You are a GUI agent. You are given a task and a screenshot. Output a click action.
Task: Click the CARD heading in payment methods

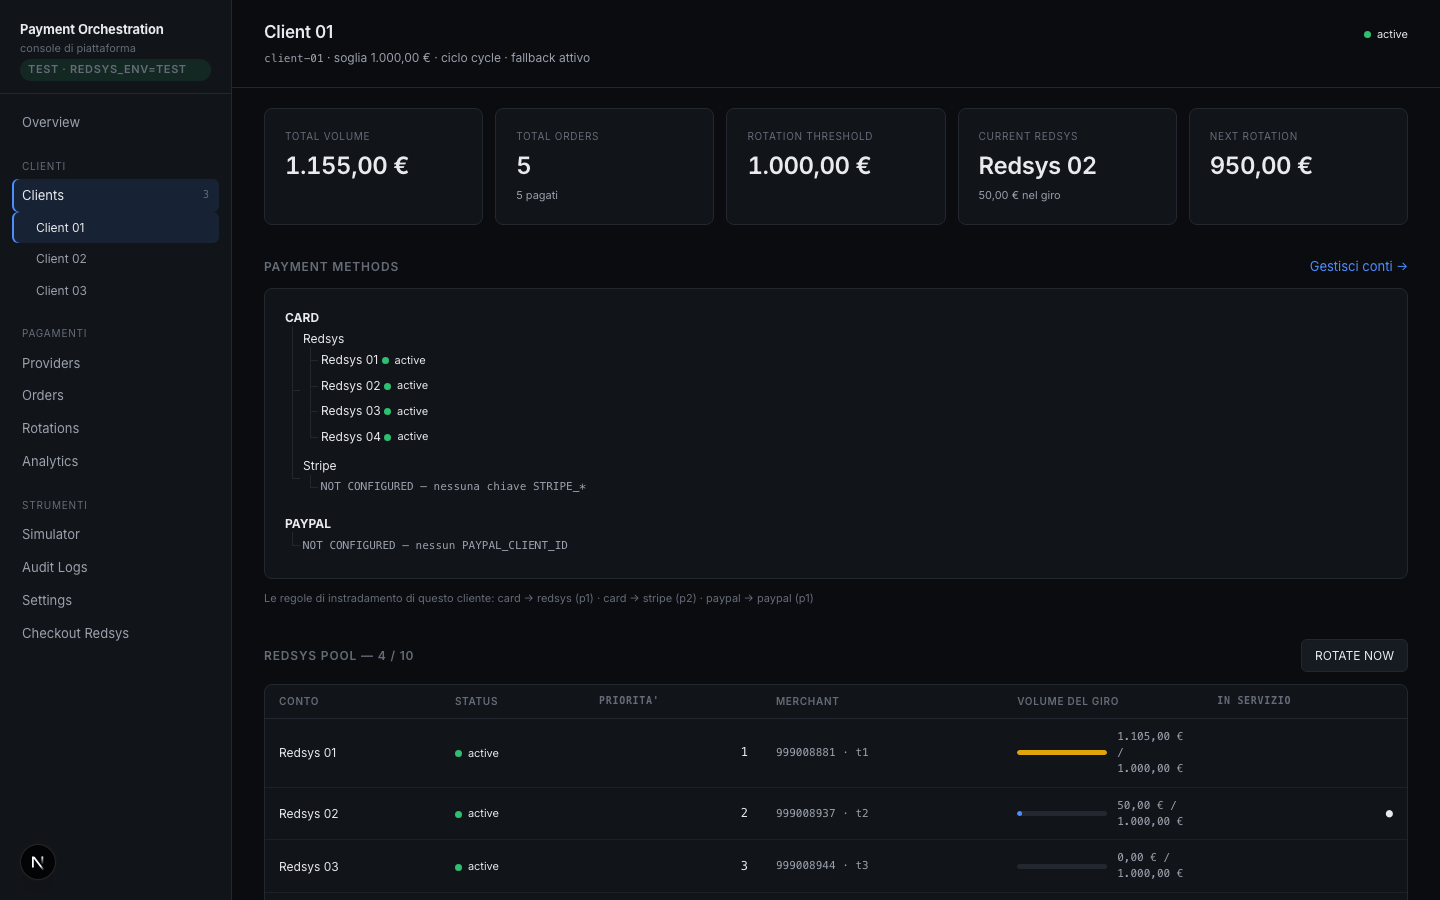coord(302,318)
